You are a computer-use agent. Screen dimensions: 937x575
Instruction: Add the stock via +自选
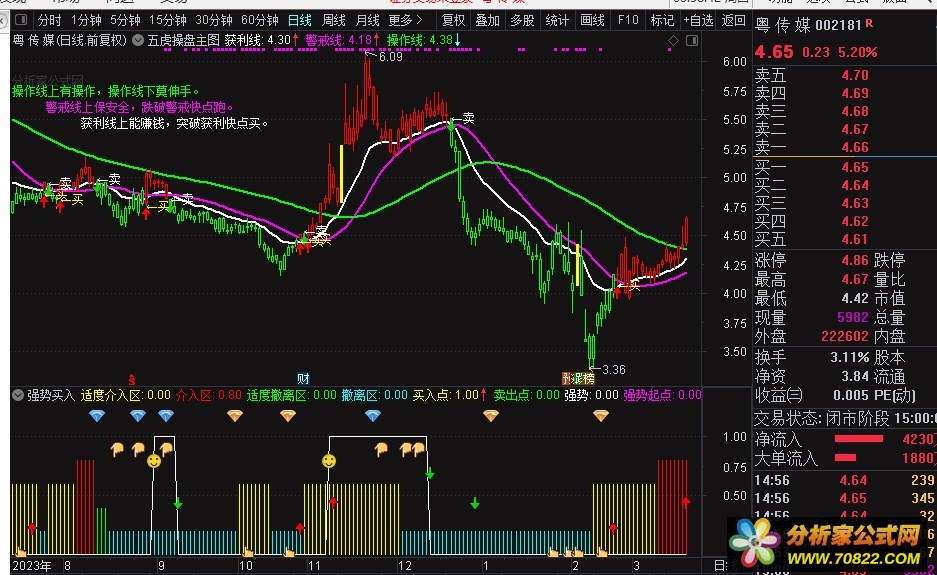pos(699,20)
